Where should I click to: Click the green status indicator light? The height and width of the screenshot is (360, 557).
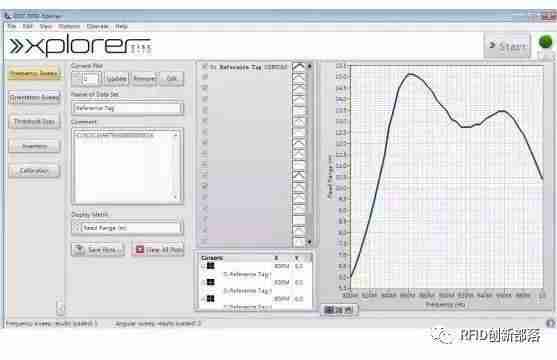click(545, 42)
